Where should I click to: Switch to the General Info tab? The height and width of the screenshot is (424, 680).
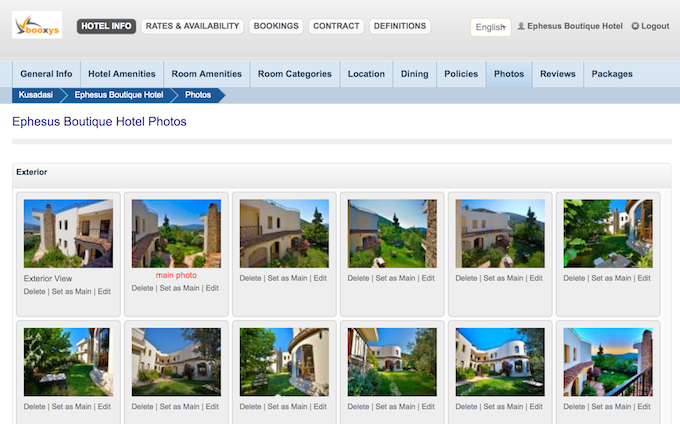point(46,74)
